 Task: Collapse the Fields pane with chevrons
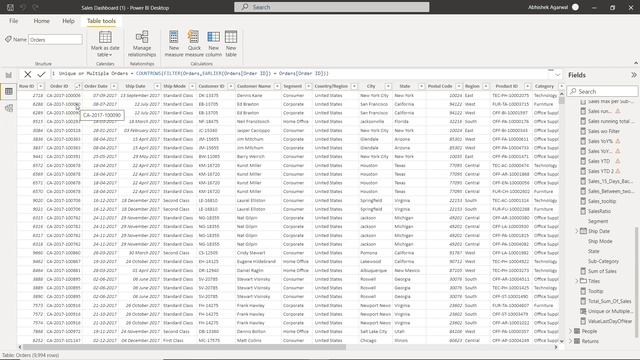pos(633,75)
